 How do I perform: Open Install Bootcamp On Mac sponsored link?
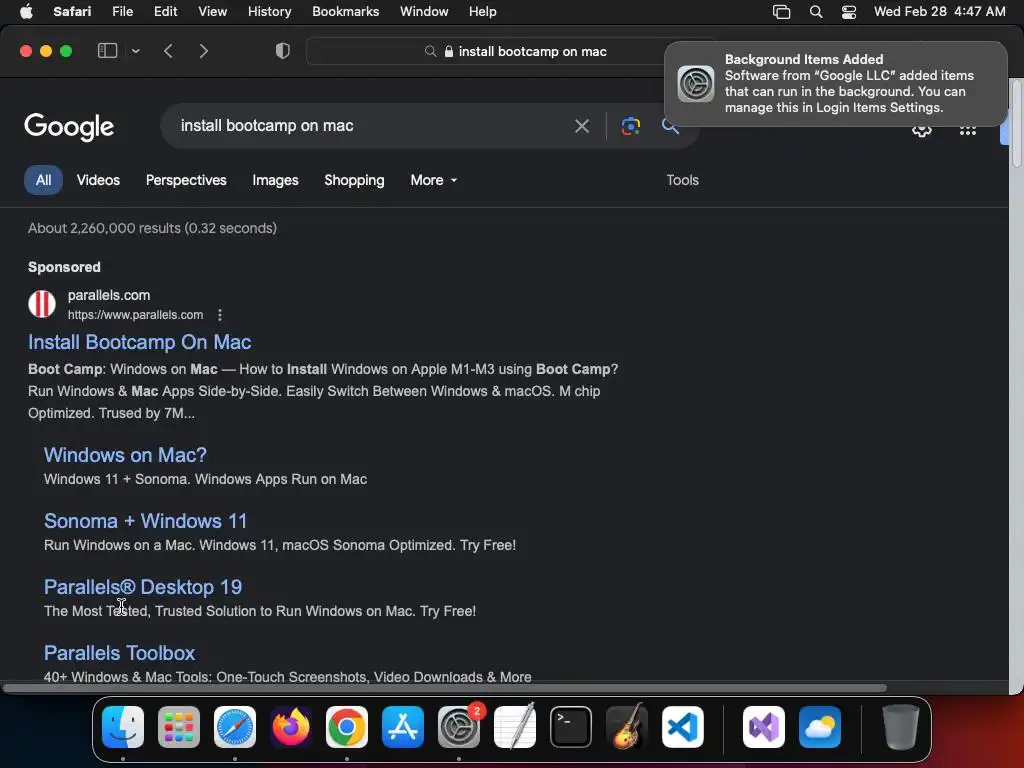[140, 342]
